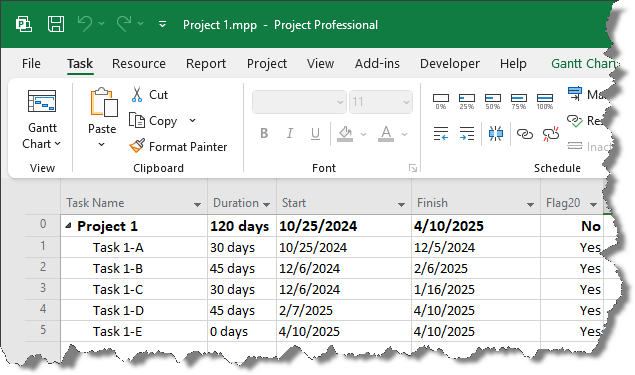Apply the font color button

point(386,134)
